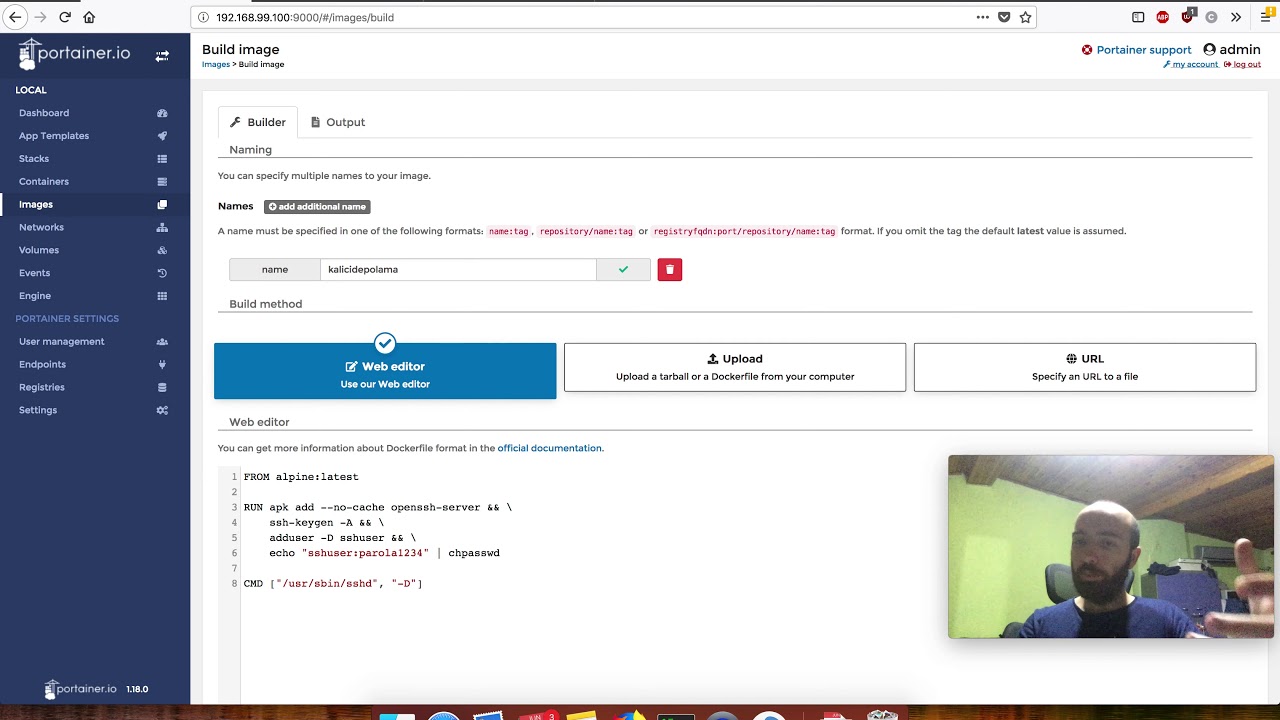
Task: Switch to the Output tab
Action: 338,122
